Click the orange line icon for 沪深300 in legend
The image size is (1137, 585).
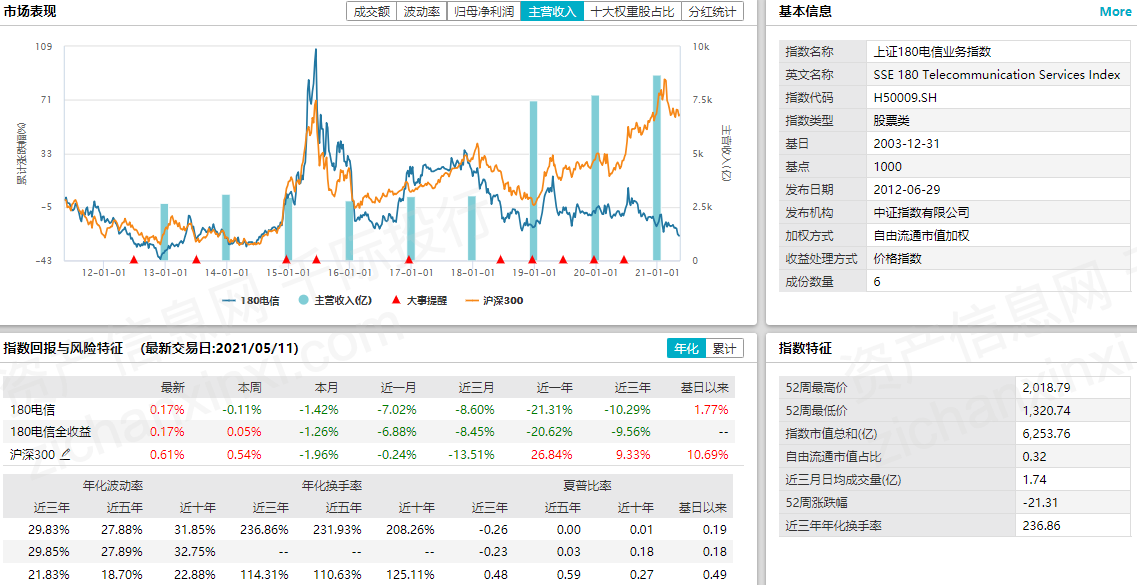472,300
